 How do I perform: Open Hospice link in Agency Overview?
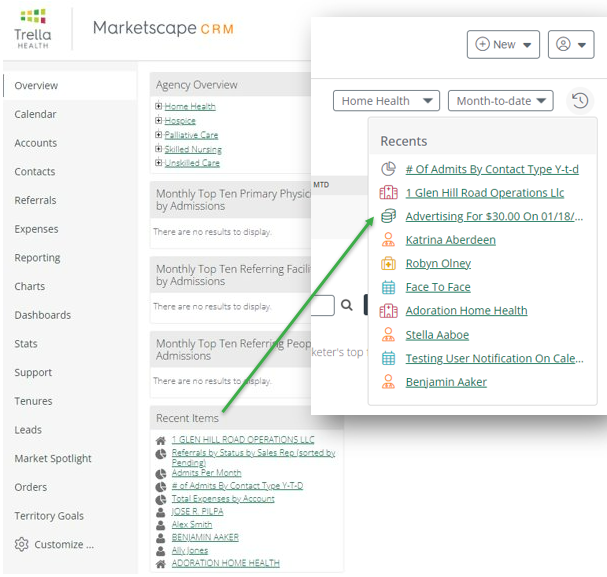[180, 121]
